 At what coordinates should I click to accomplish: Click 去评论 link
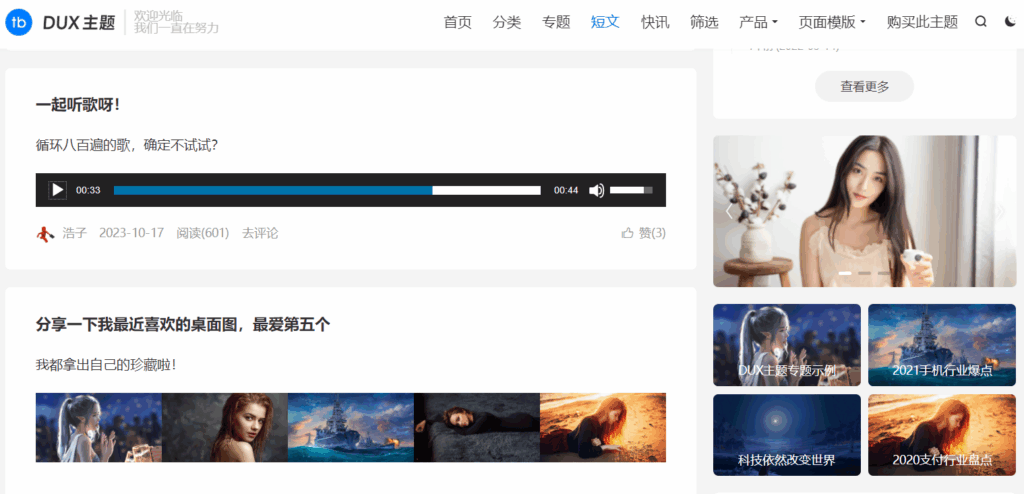point(260,233)
